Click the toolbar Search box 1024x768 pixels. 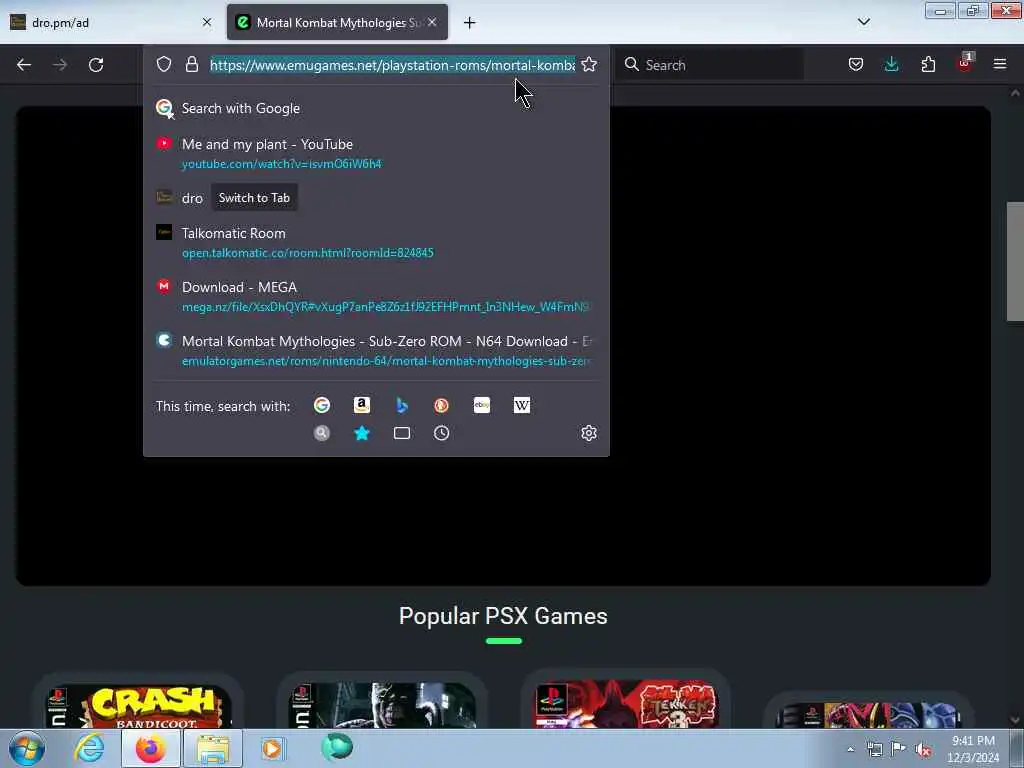tap(711, 65)
